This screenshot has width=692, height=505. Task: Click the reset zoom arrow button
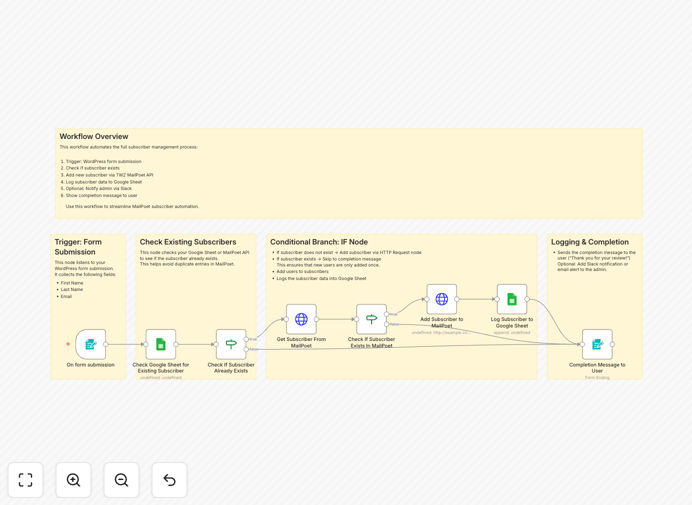pos(169,480)
